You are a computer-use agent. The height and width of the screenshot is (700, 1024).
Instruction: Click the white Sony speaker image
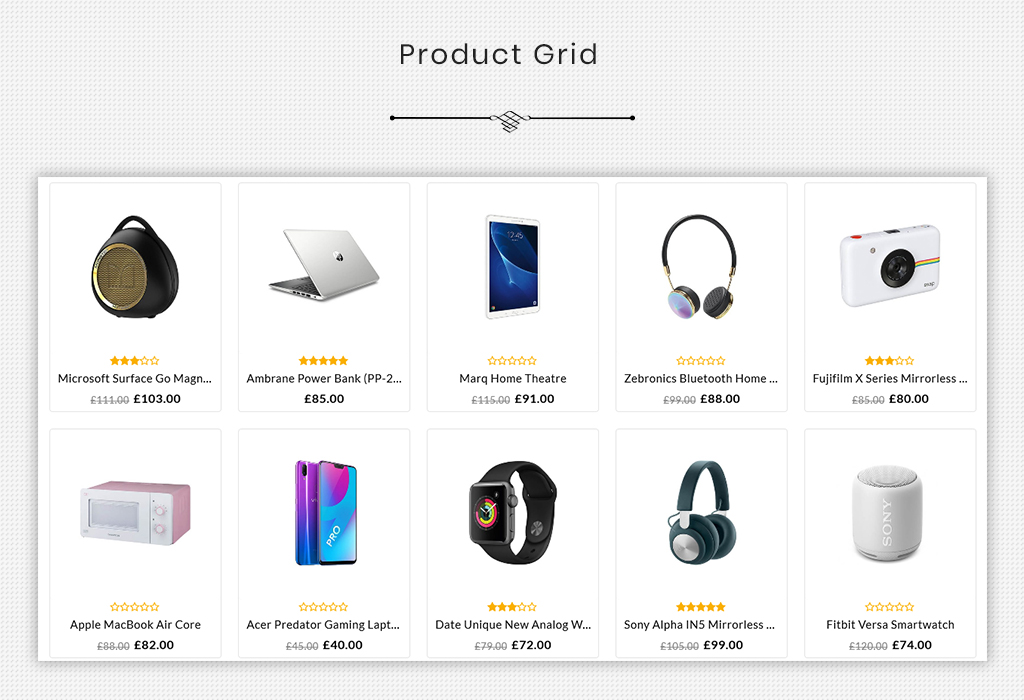point(887,513)
